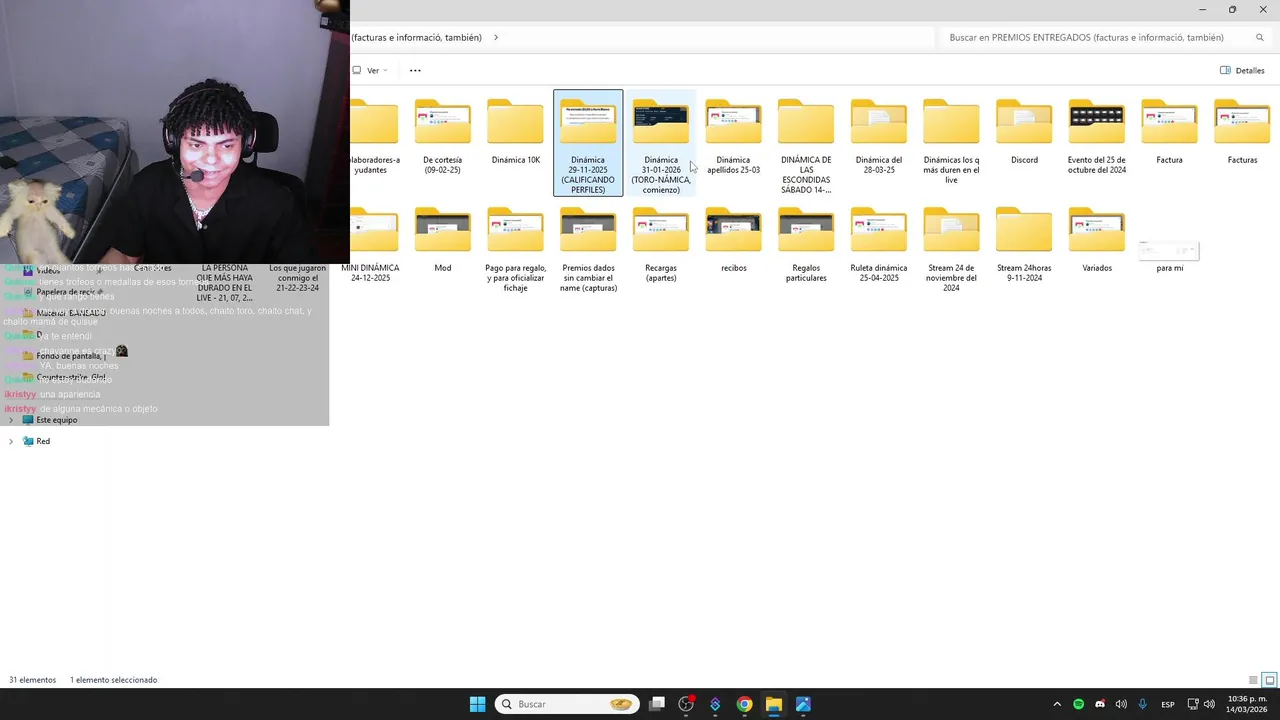Toggle the Detalles pane button
Viewport: 1280px width, 720px height.
1242,70
